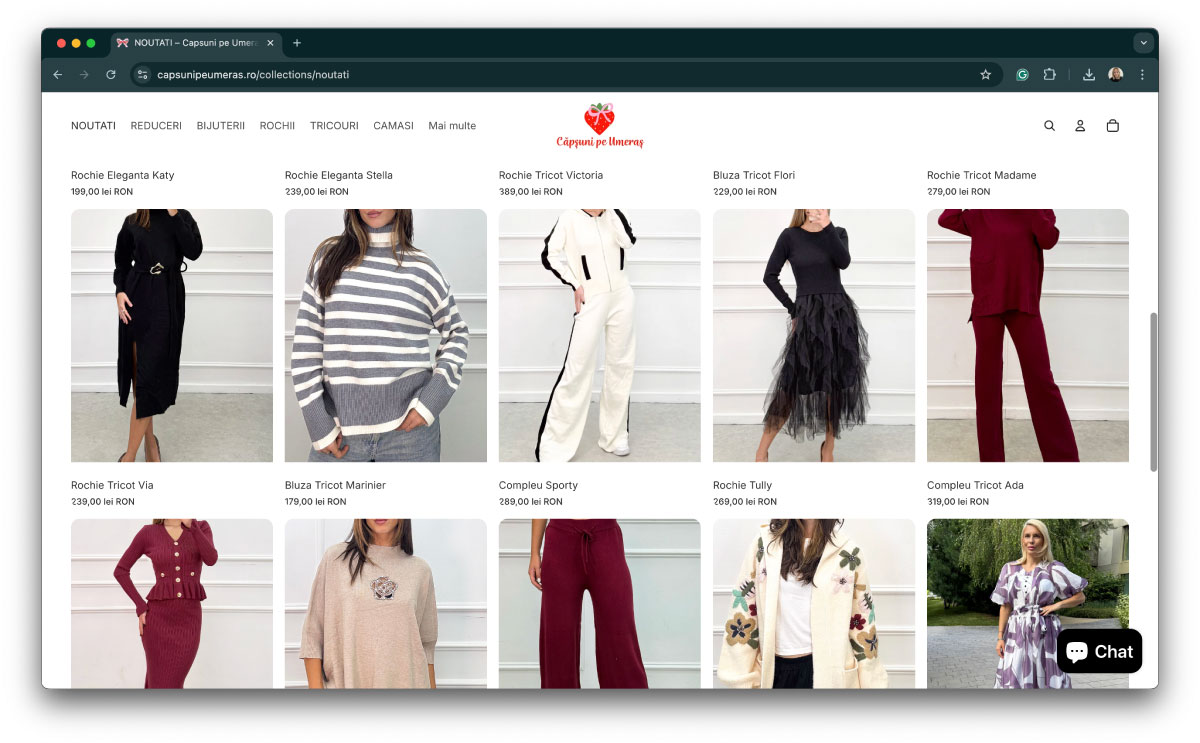Open a new browser tab
Screen dimensions: 1200x743
(297, 43)
